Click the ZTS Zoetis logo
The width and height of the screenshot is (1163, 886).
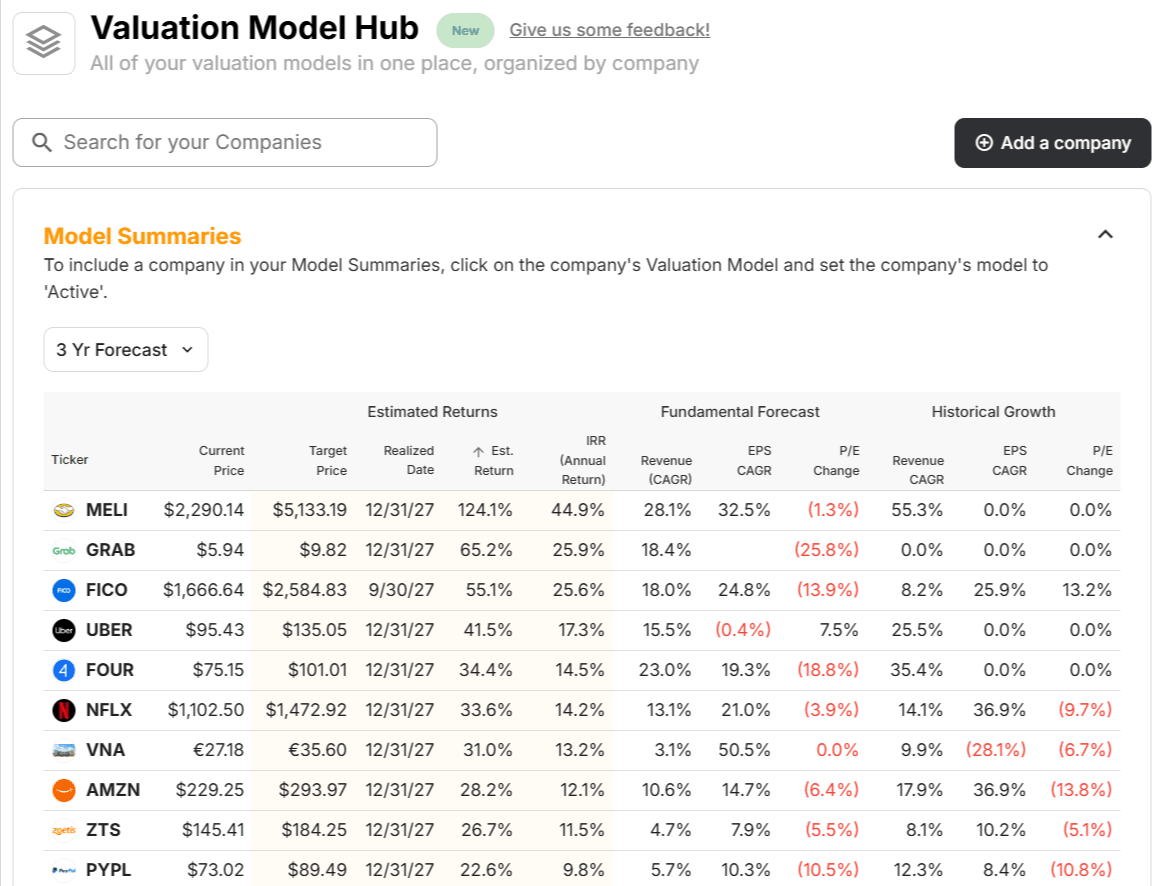click(64, 830)
